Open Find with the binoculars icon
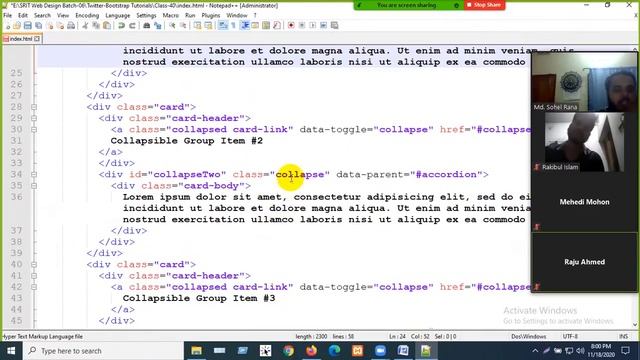Screen dimensions: 640x360 point(147,25)
